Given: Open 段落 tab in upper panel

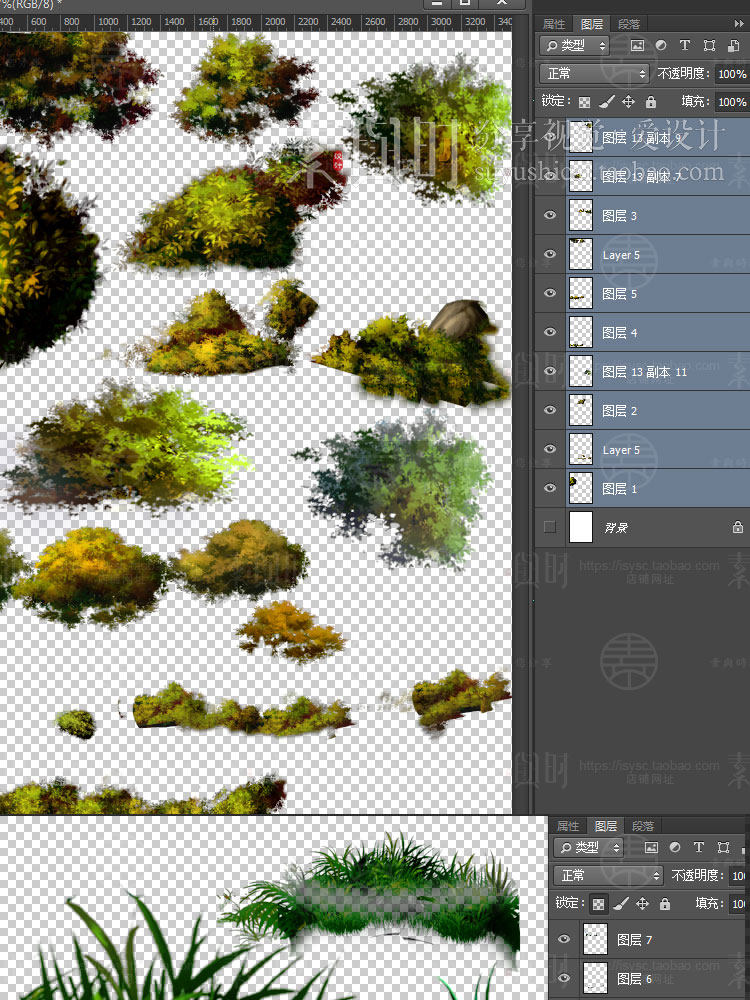Looking at the screenshot, I should [x=629, y=24].
